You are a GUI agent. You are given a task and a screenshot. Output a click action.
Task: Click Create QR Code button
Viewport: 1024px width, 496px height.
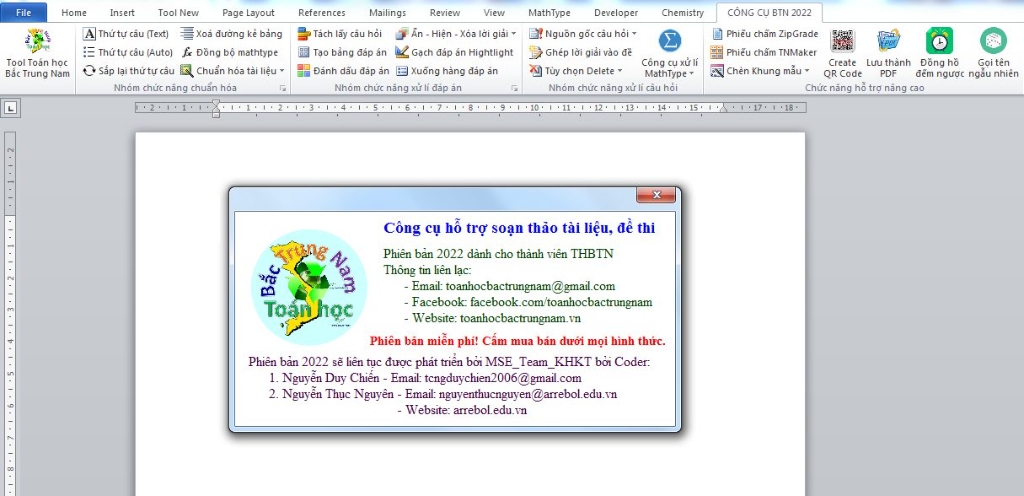(842, 54)
